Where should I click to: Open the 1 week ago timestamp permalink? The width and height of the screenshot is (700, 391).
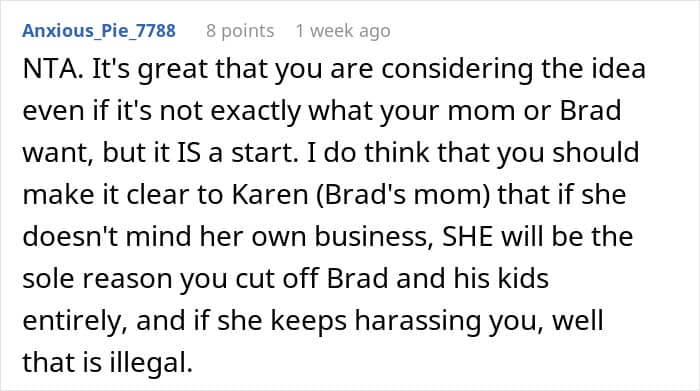point(343,31)
